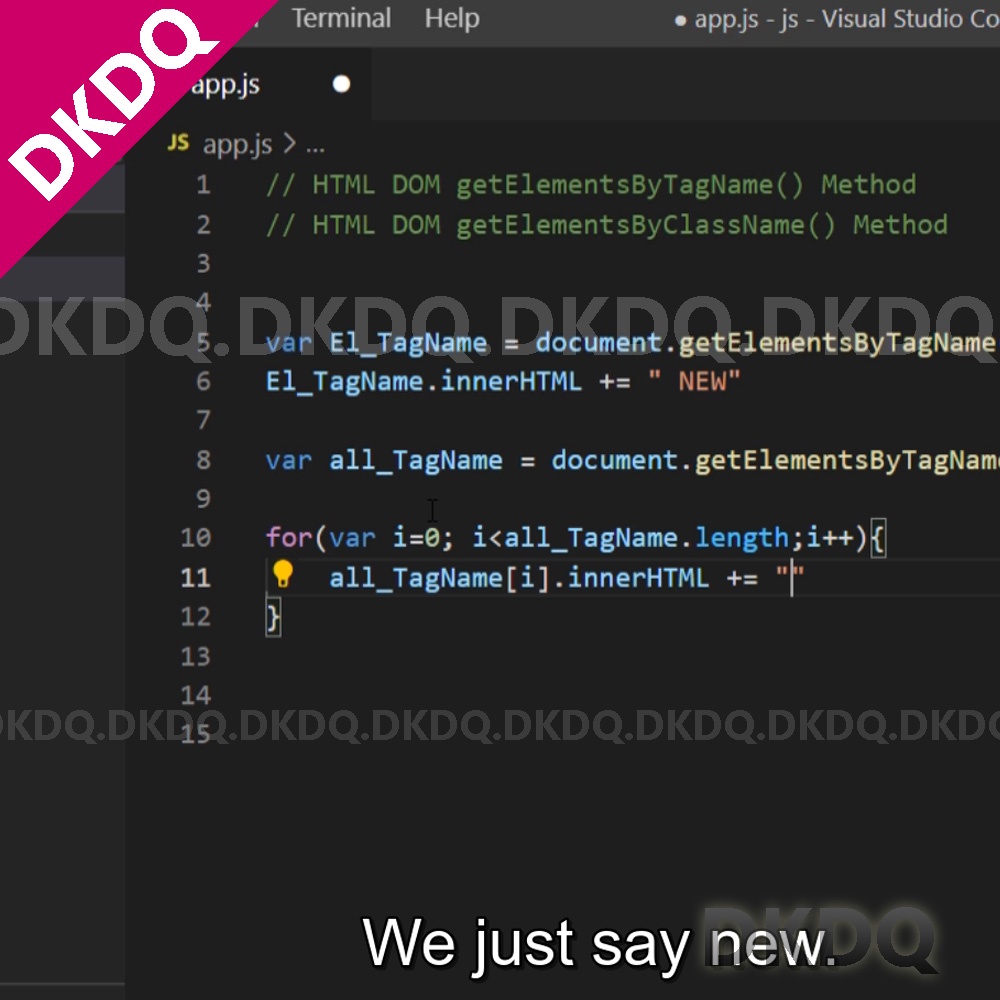Click the breadcrumb chevron separator after app.js
Image resolution: width=1000 pixels, height=1000 pixels.
(289, 144)
